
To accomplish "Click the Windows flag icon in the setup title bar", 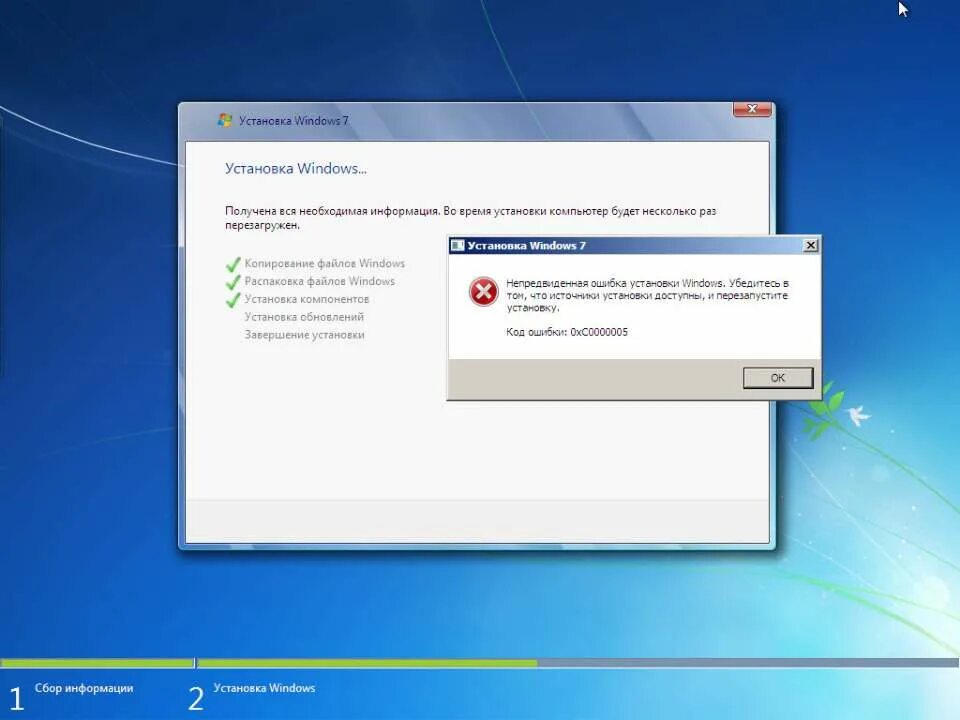I will 225,120.
